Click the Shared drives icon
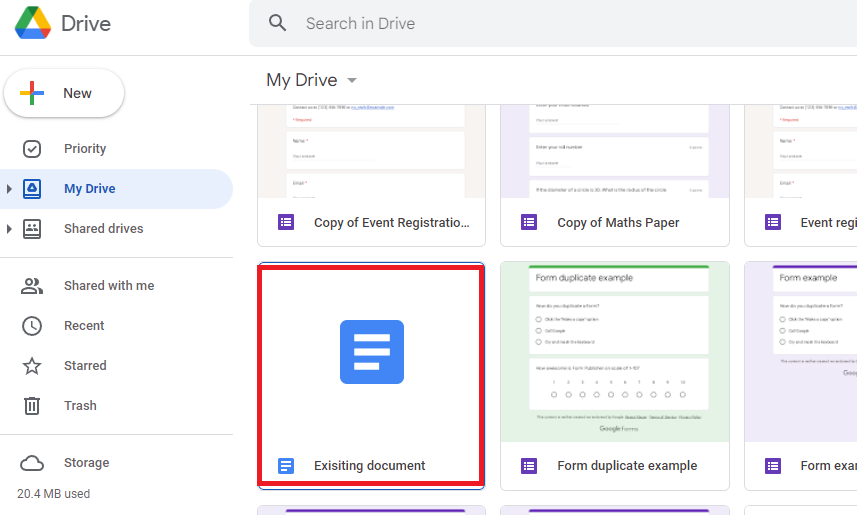857x515 pixels. point(32,229)
